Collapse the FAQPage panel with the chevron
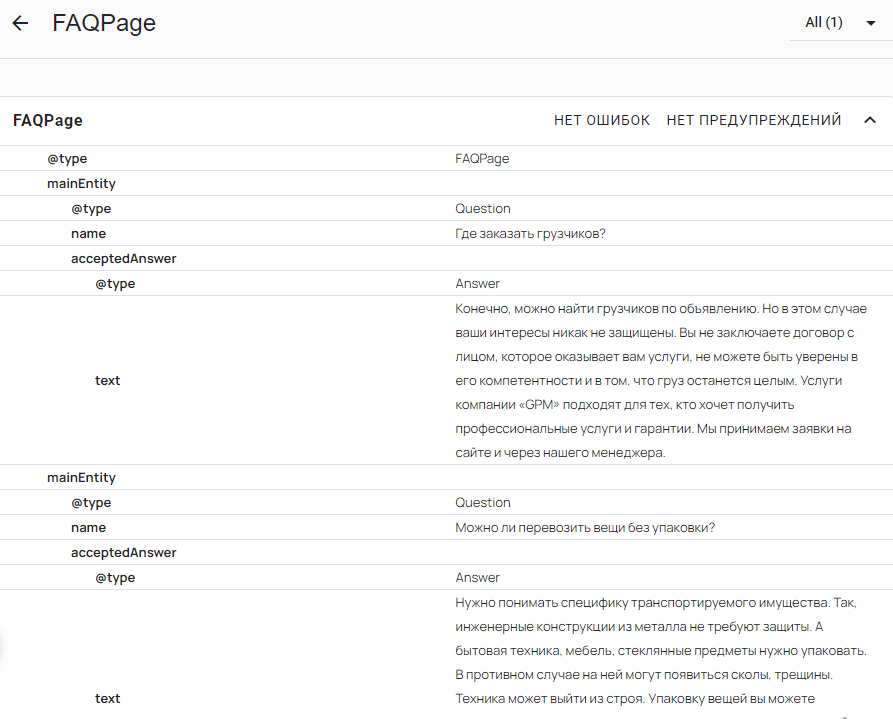Image resolution: width=893 pixels, height=719 pixels. [x=869, y=120]
